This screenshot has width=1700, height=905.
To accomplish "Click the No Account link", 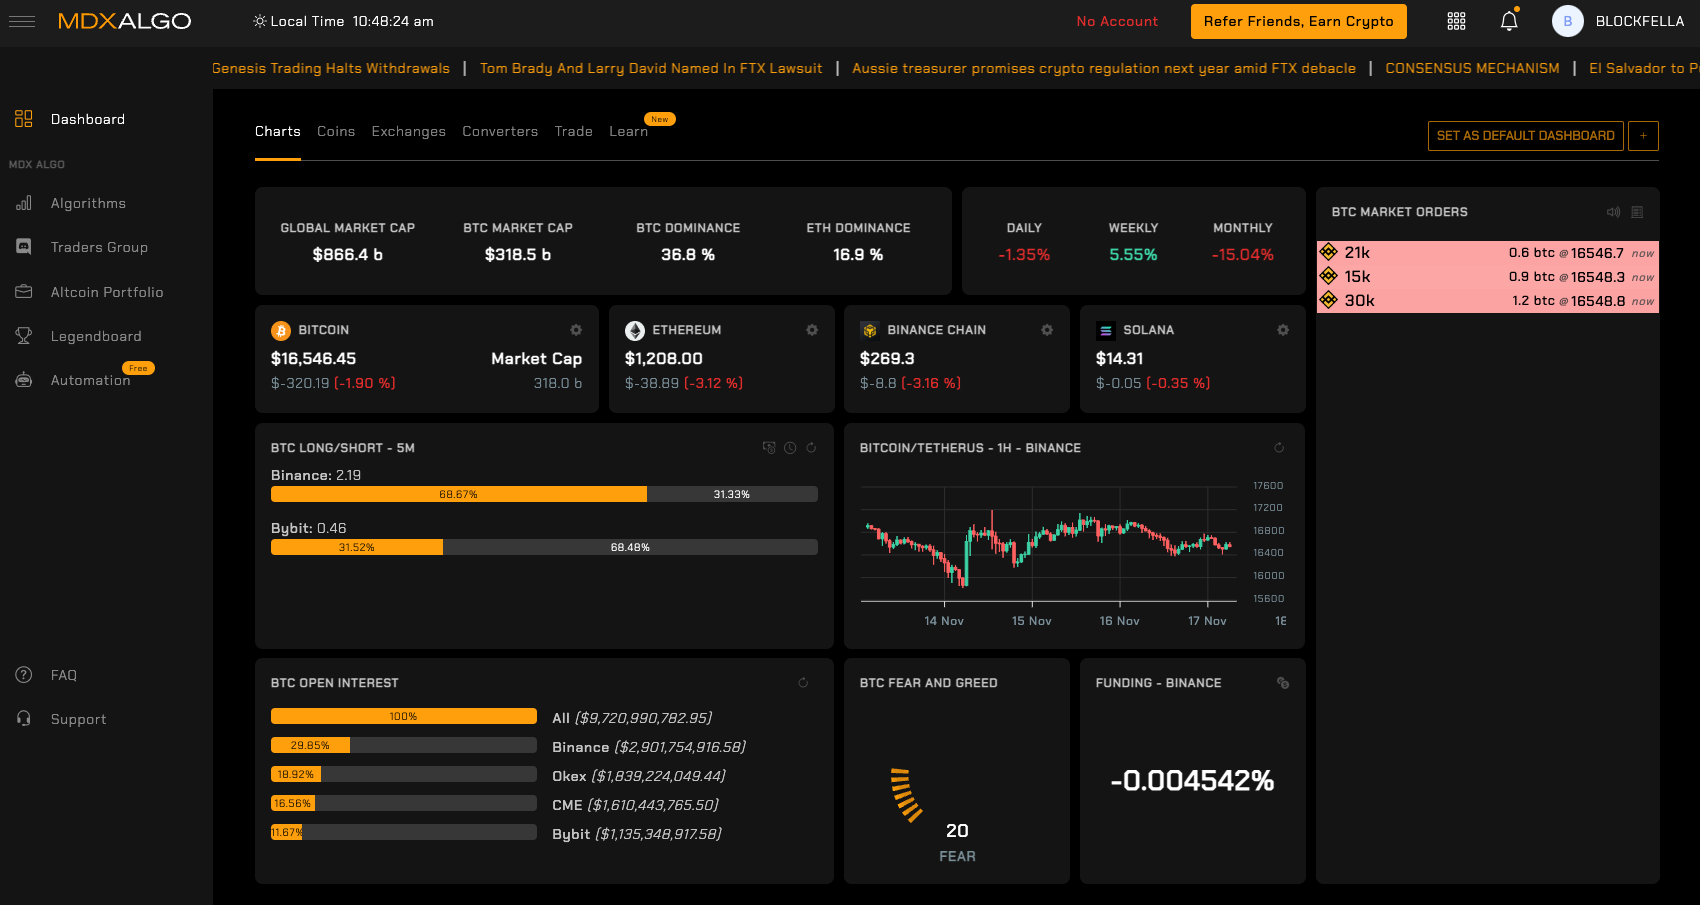I will [1117, 21].
